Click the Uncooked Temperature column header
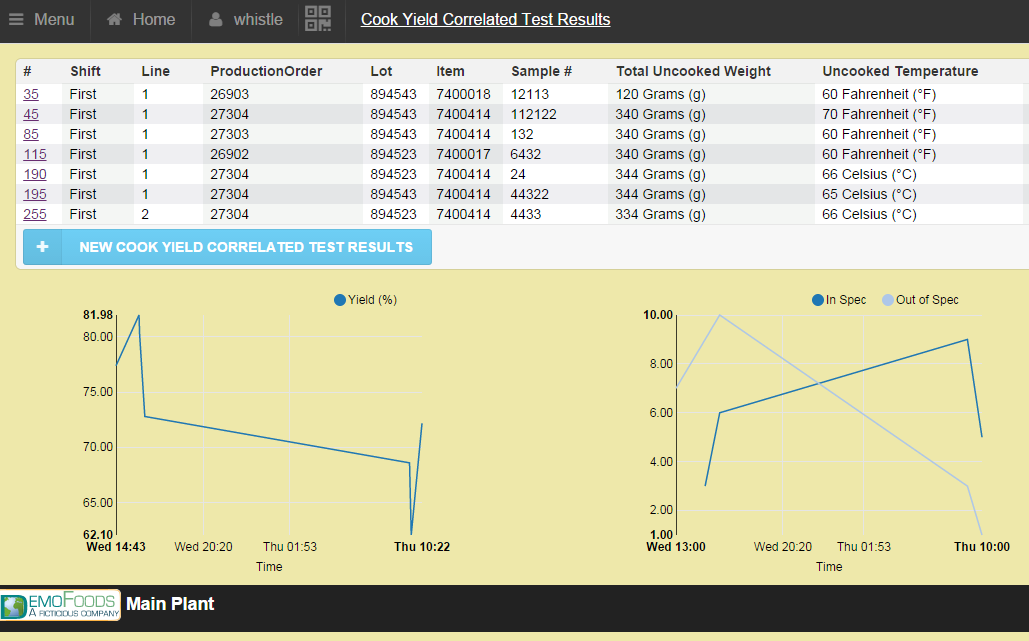Screen dimensions: 1029x641 point(900,71)
